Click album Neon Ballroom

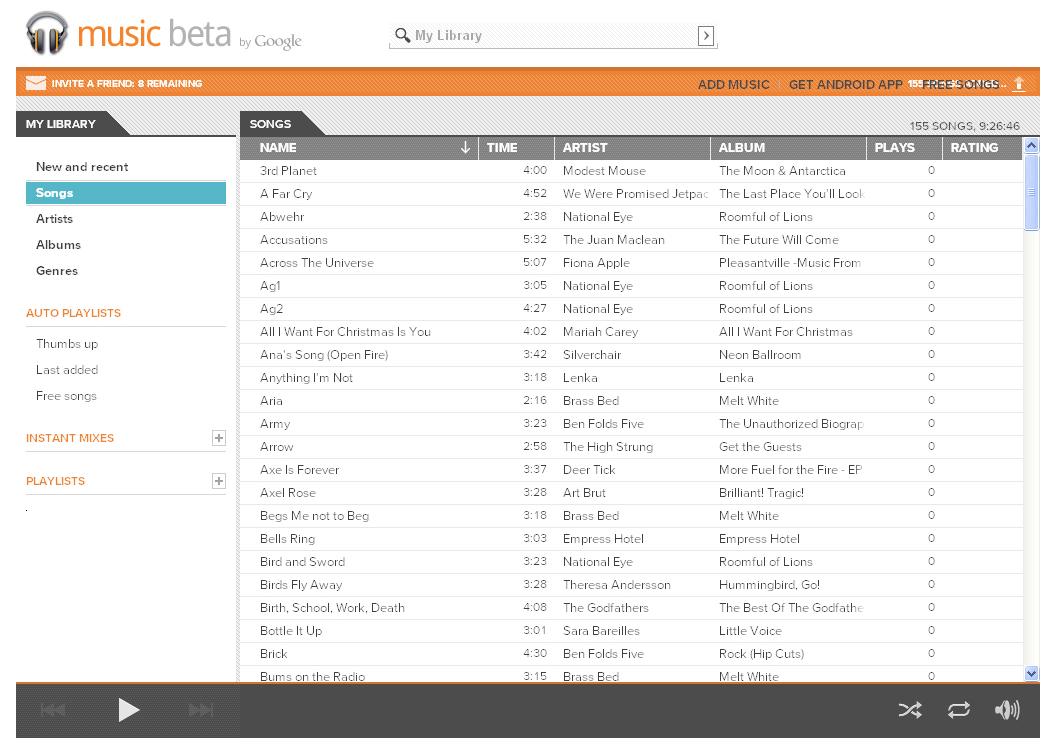pyautogui.click(x=760, y=355)
